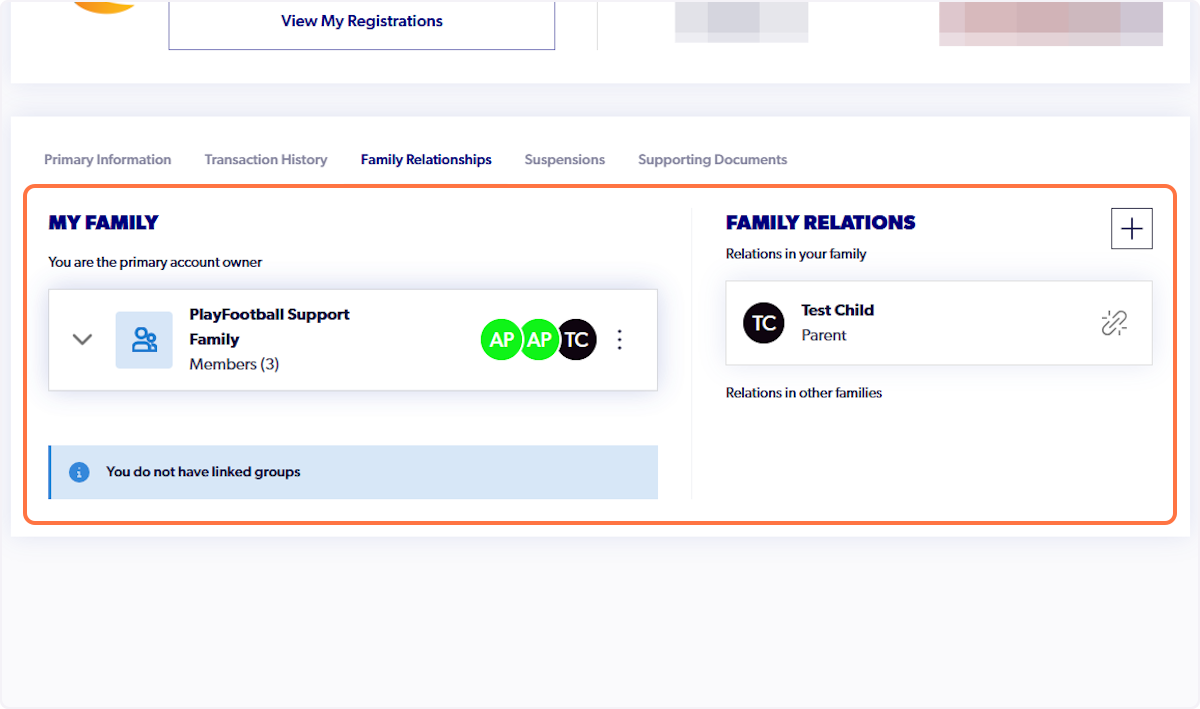Open the Supporting Documents tab
This screenshot has width=1200, height=709.
[712, 159]
